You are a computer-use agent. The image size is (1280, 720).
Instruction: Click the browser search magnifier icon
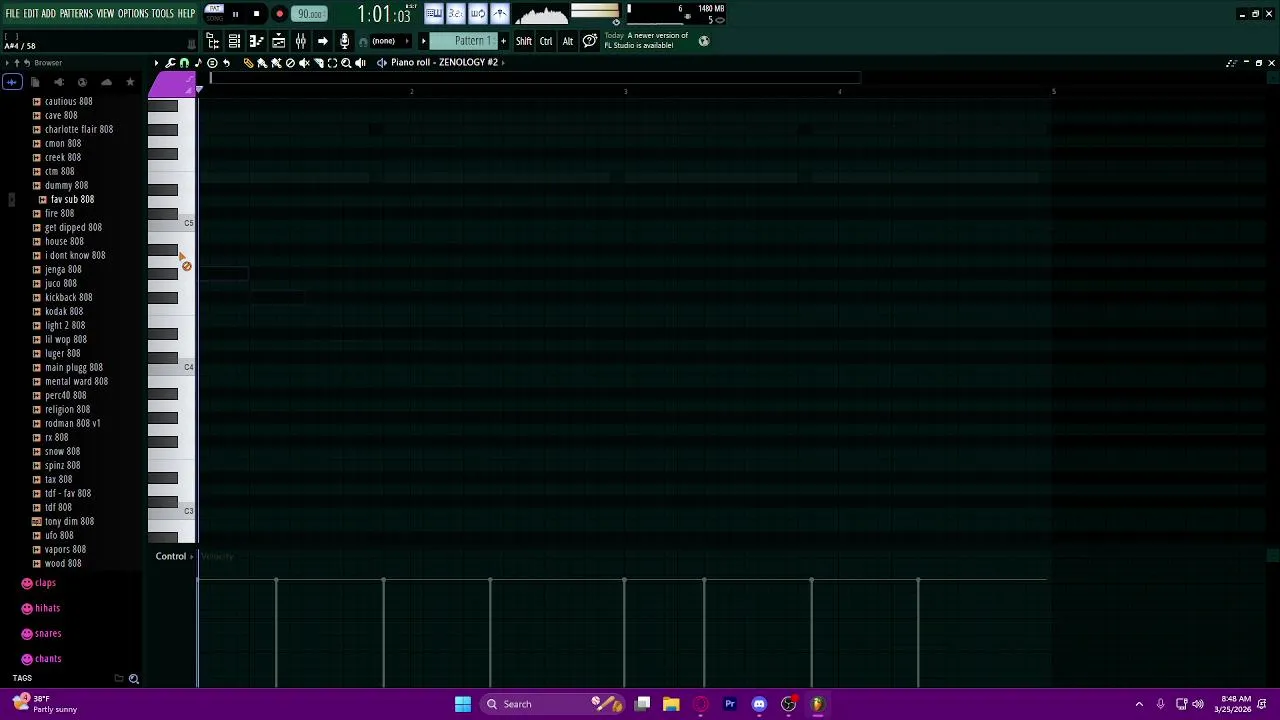coord(133,679)
